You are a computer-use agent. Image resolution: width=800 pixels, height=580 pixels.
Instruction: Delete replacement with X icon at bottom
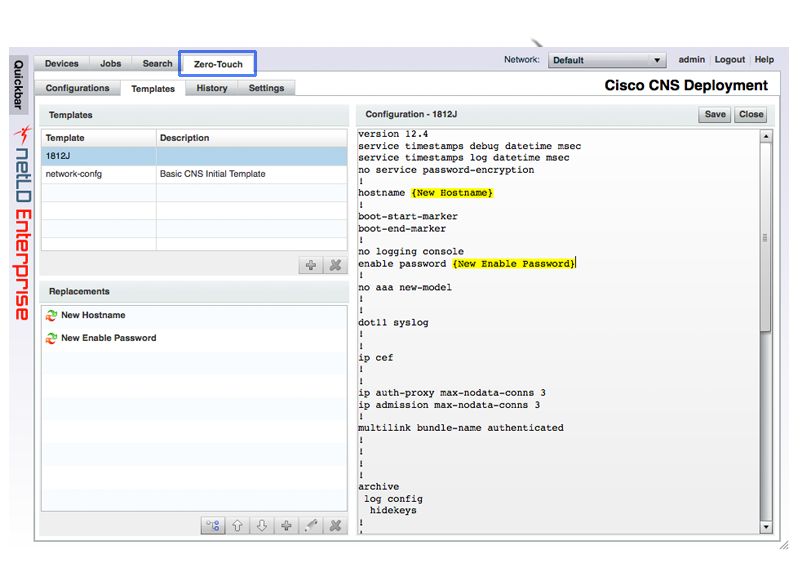(335, 525)
